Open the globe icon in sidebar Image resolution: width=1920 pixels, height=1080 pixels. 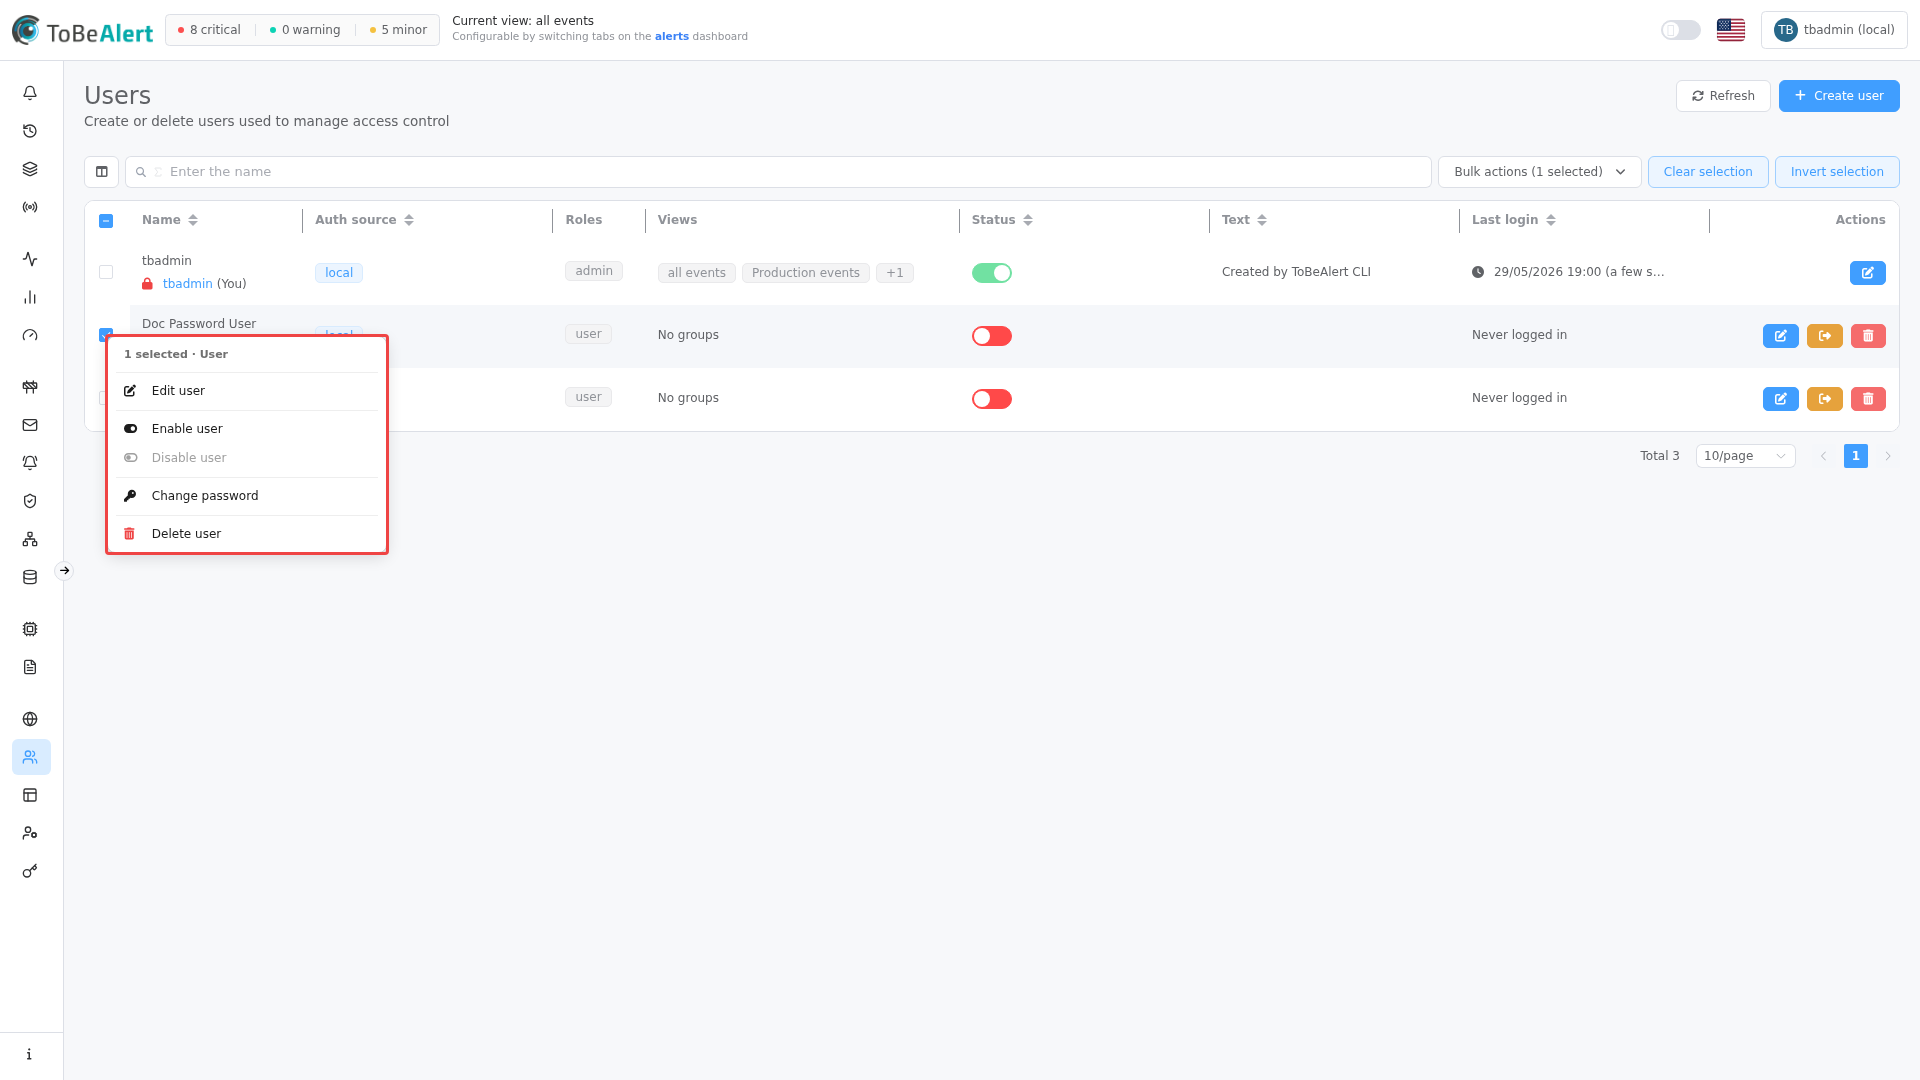pos(30,719)
